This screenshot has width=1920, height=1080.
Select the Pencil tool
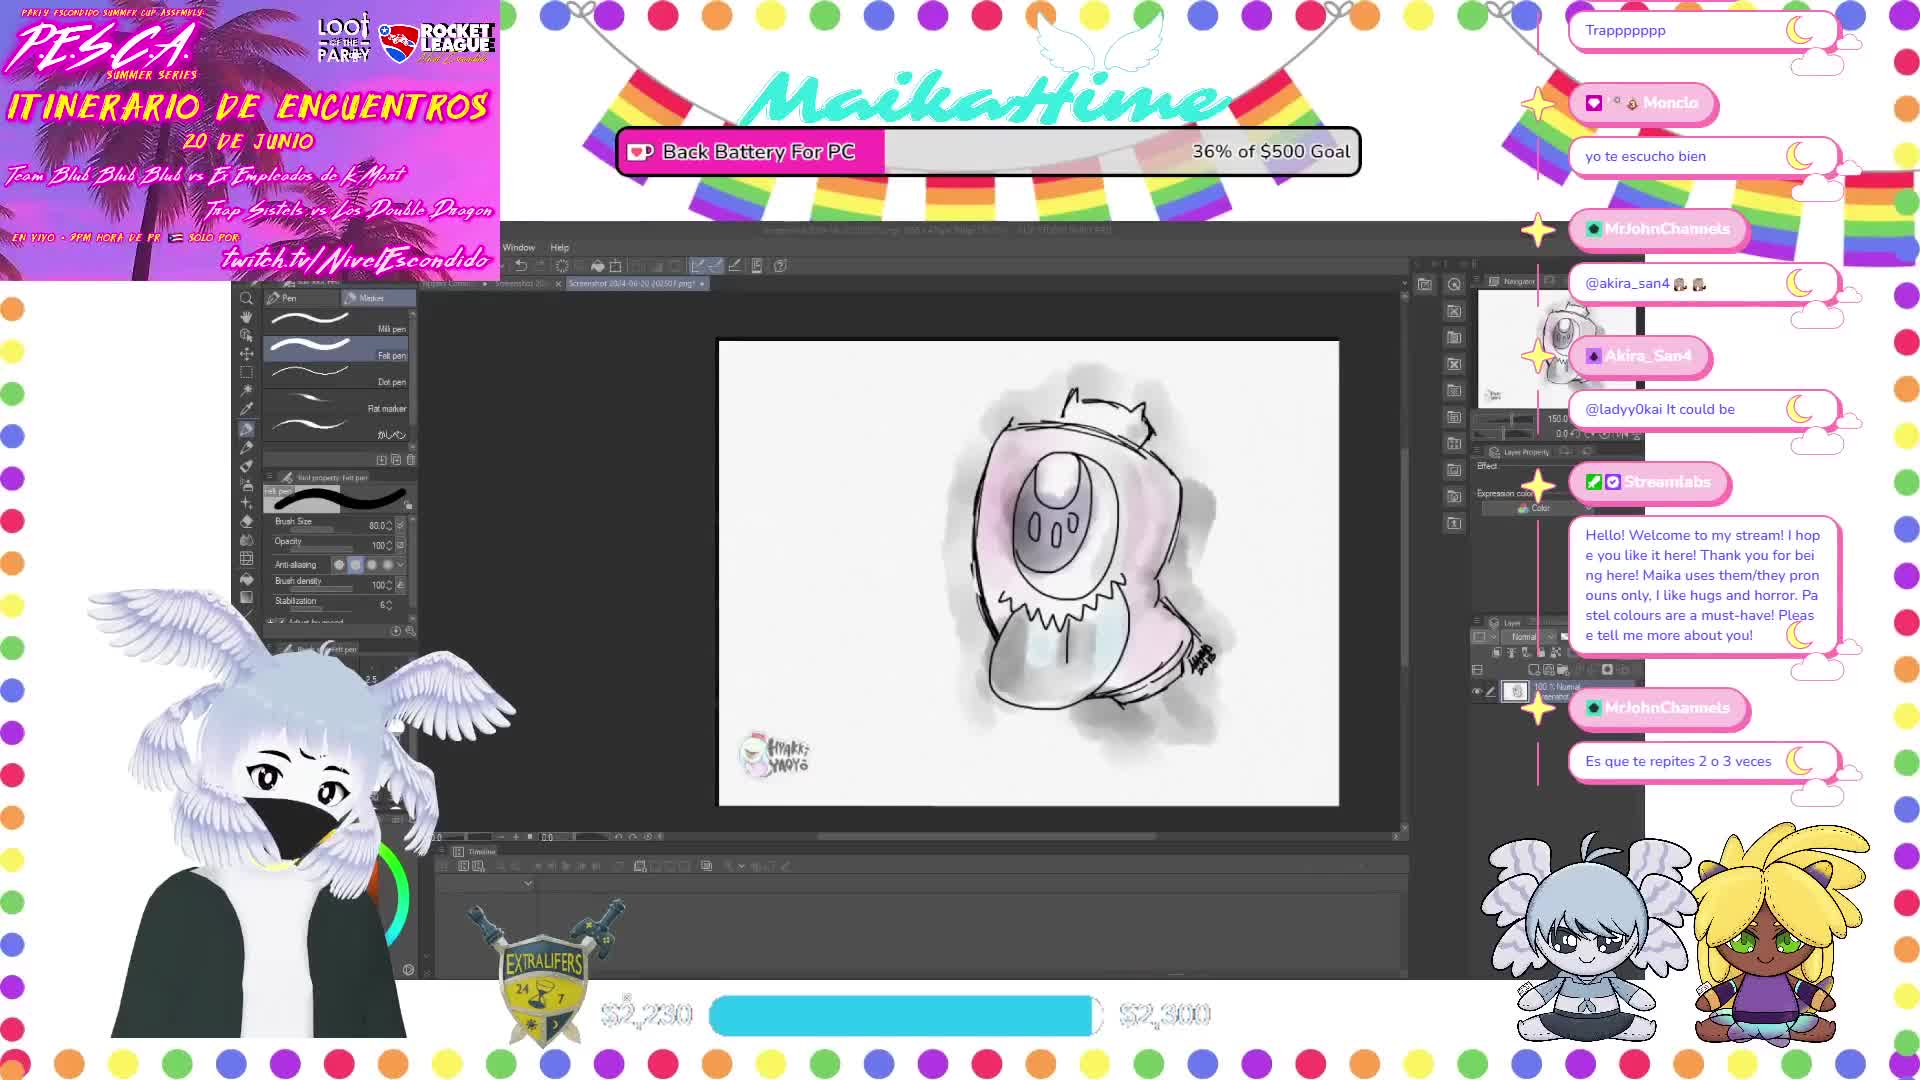point(246,447)
